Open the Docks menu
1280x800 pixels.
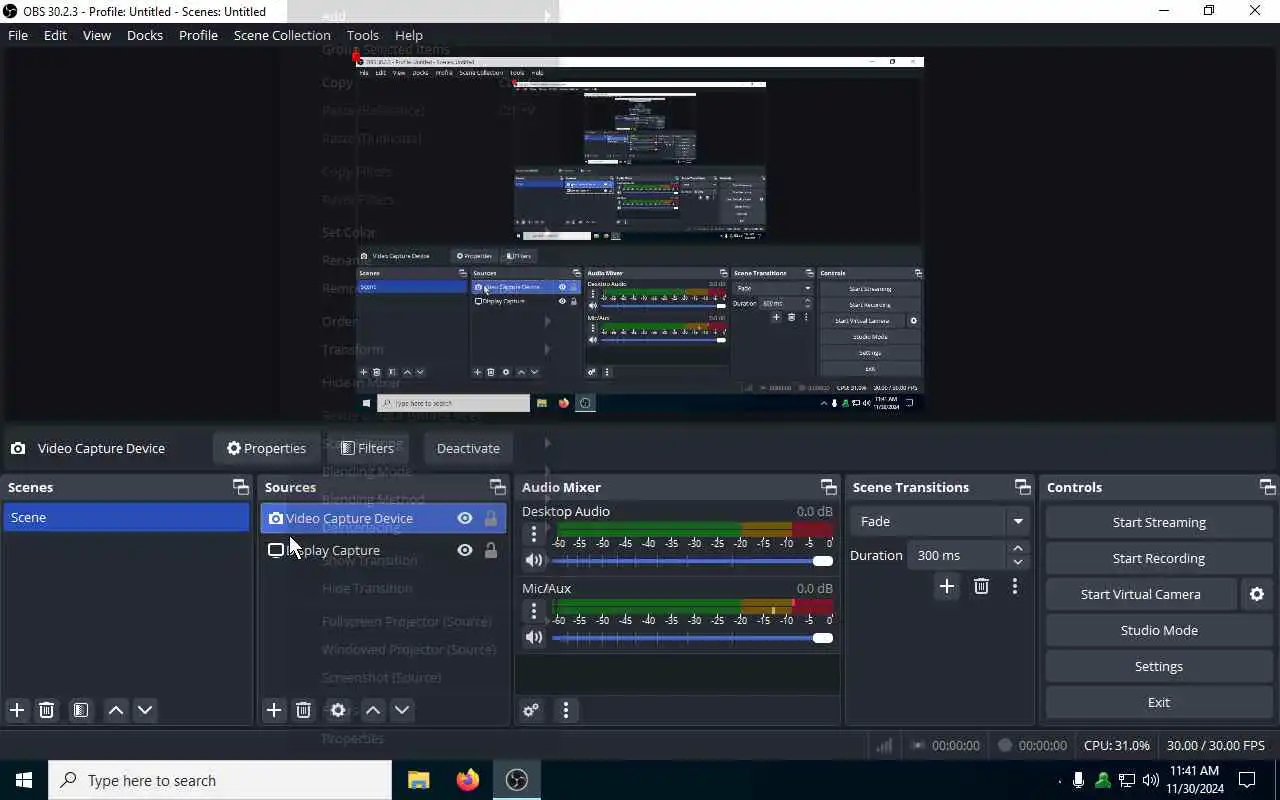[x=145, y=35]
